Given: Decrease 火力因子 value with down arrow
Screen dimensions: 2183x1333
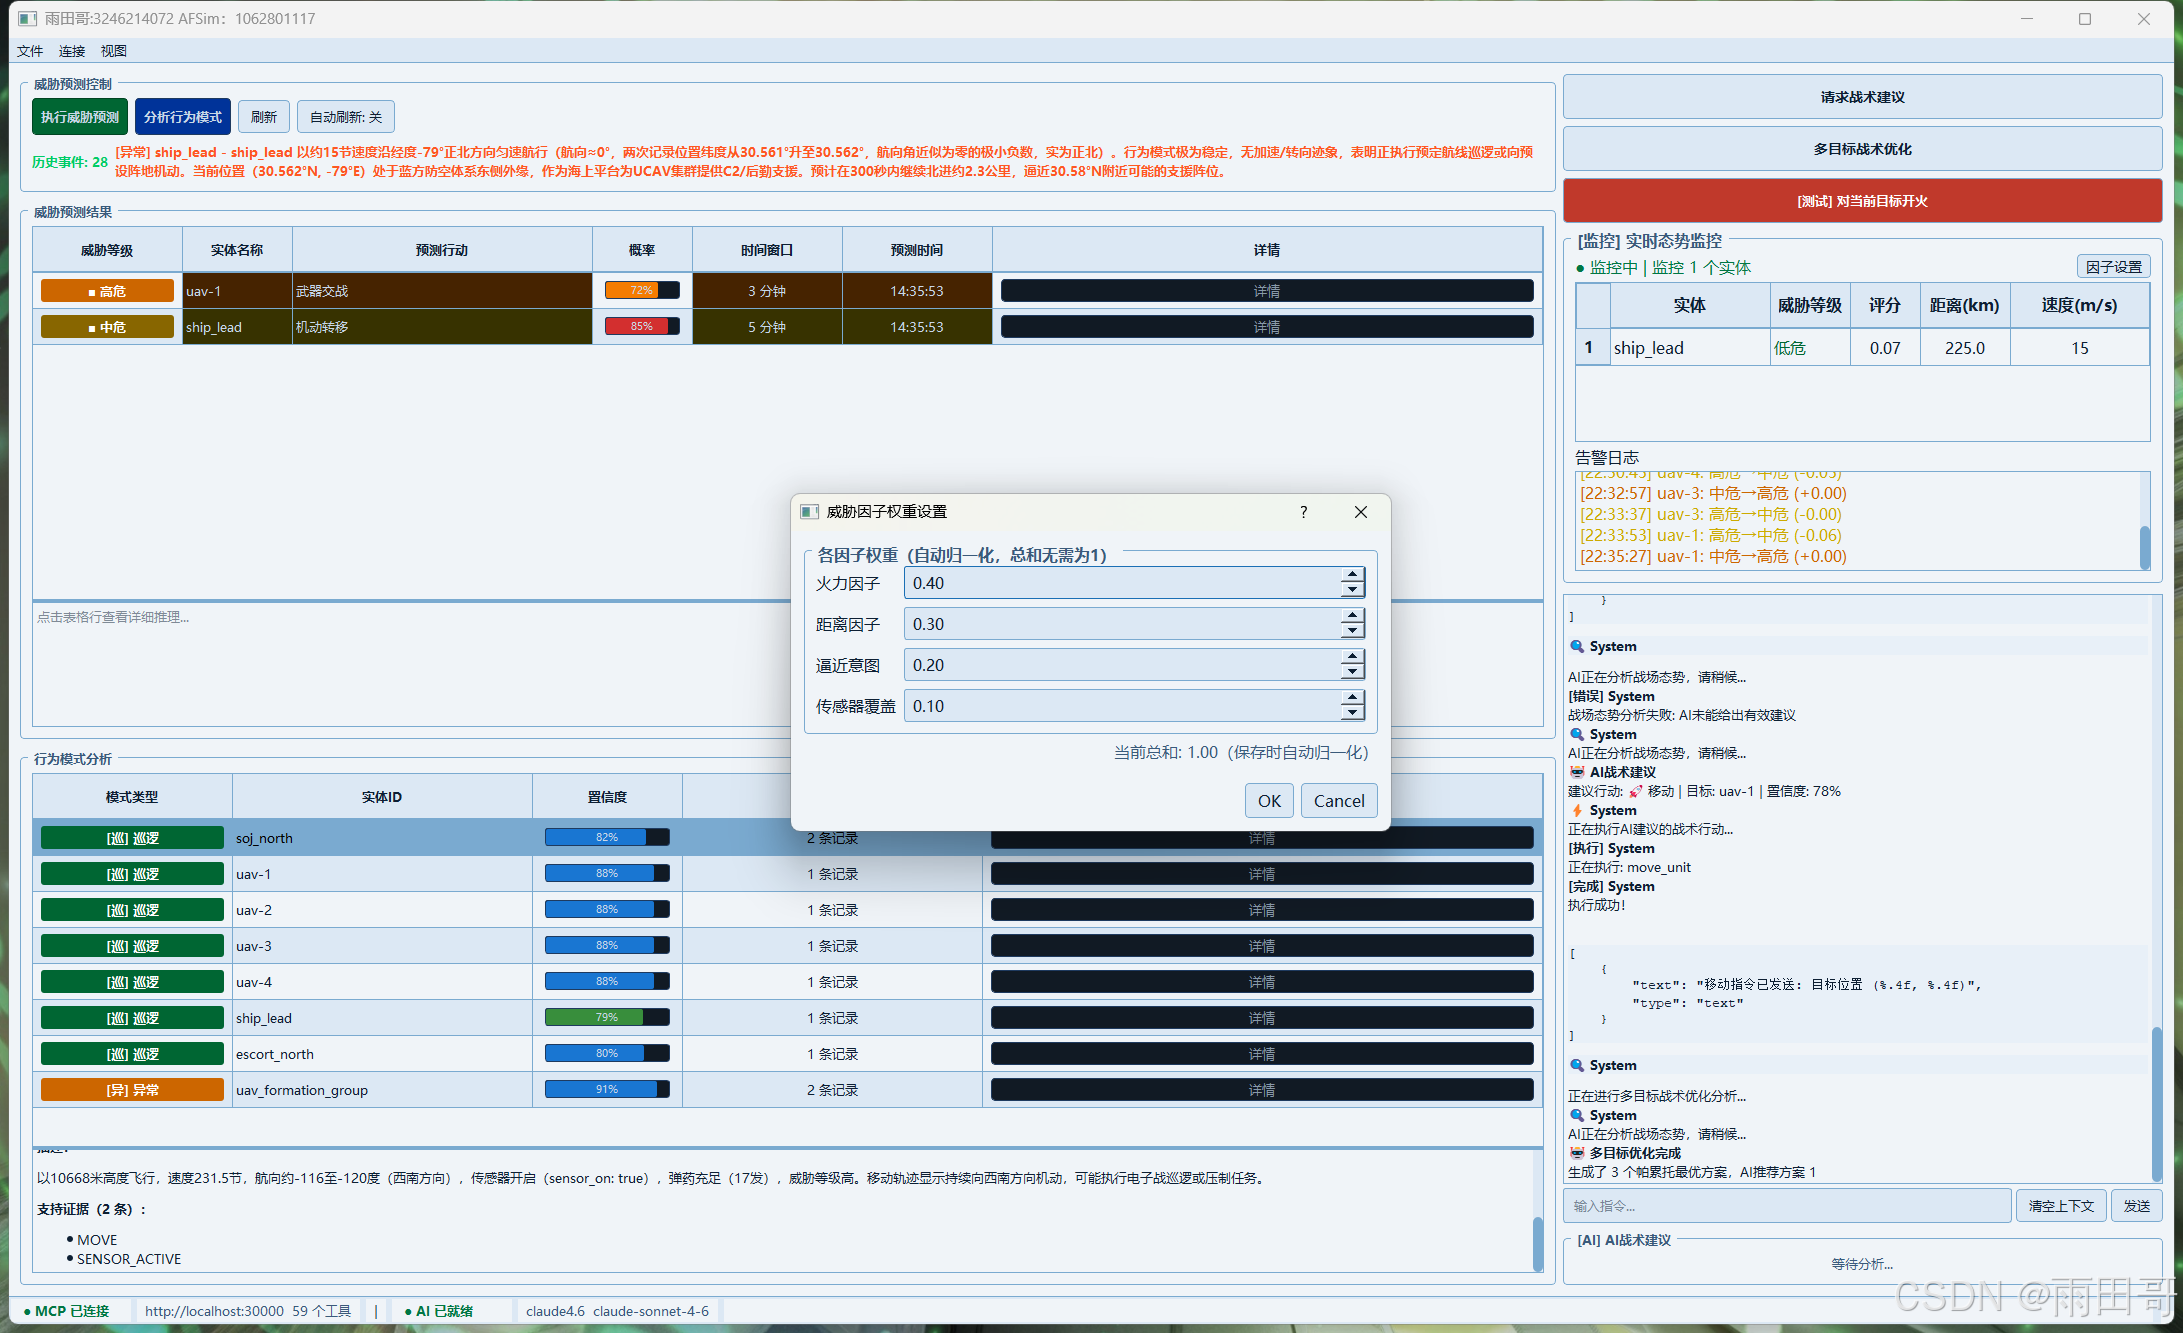Looking at the screenshot, I should 1352,590.
